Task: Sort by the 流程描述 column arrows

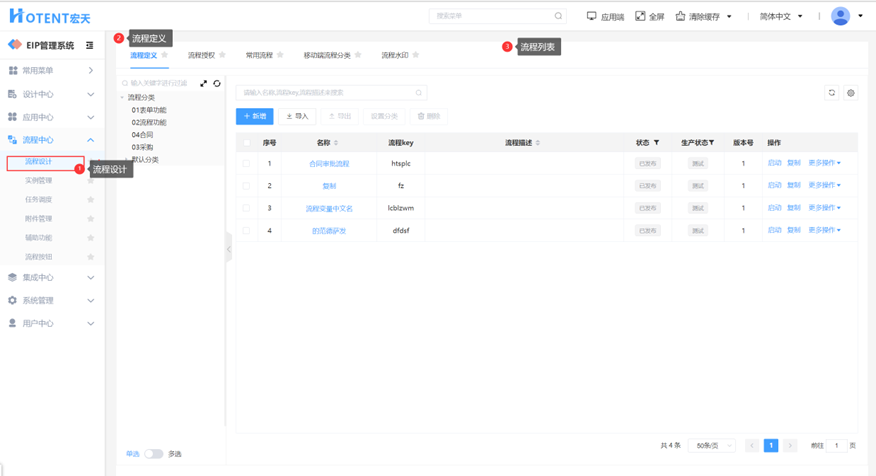Action: [x=537, y=143]
